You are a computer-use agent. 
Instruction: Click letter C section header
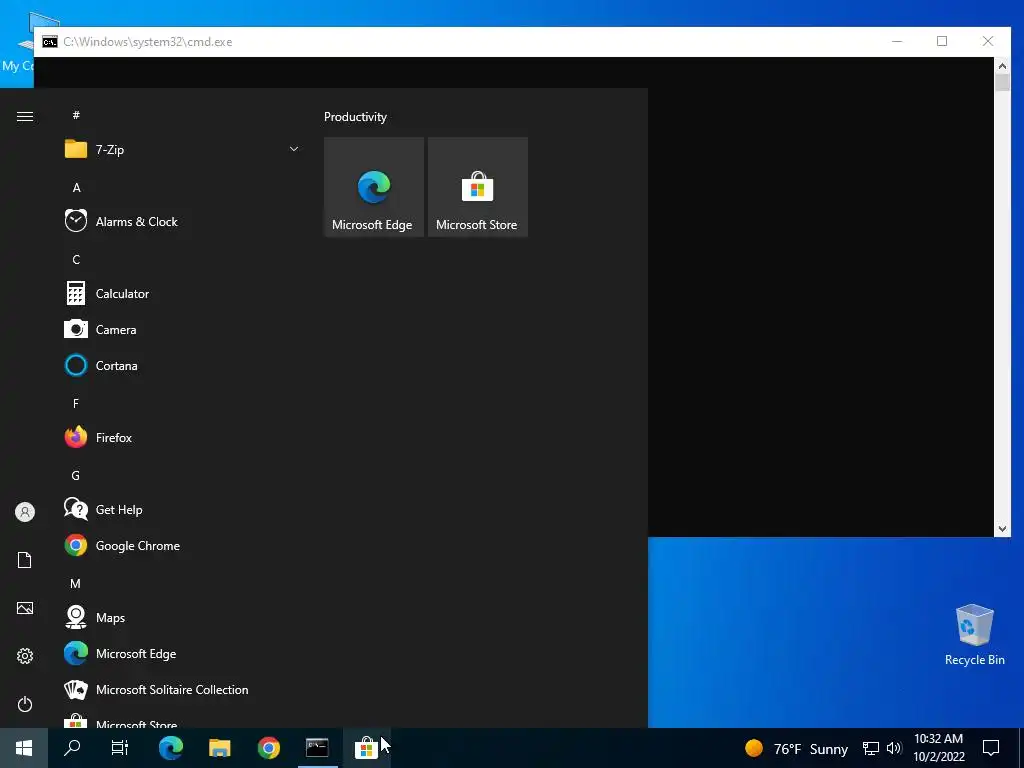coord(76,259)
